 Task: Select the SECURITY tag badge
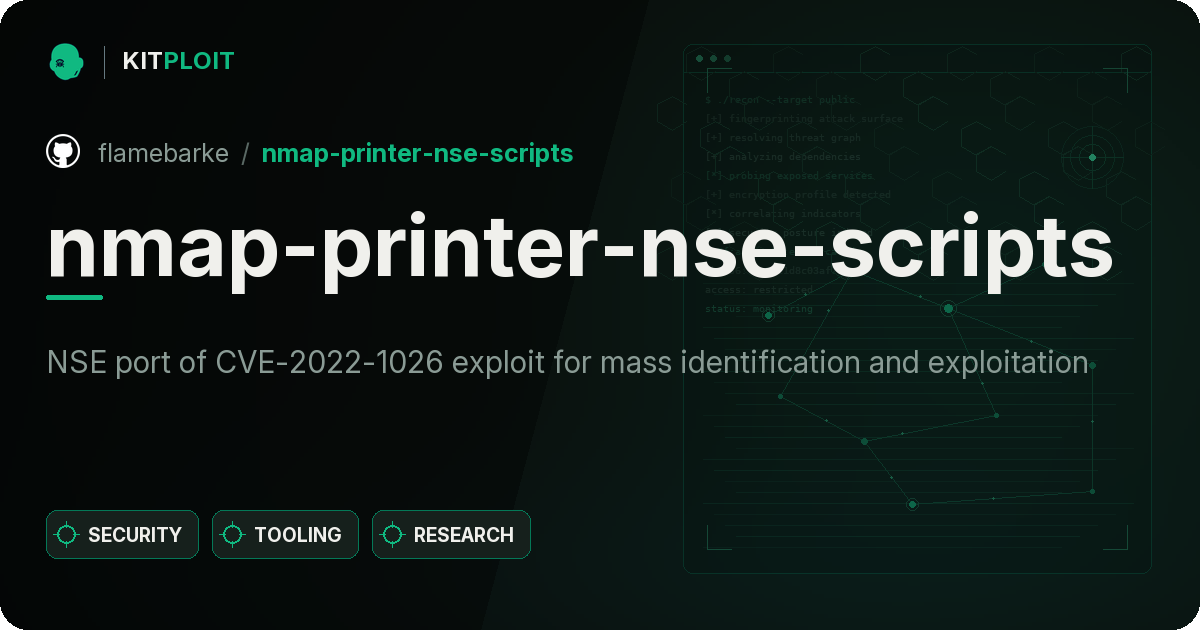[122, 535]
